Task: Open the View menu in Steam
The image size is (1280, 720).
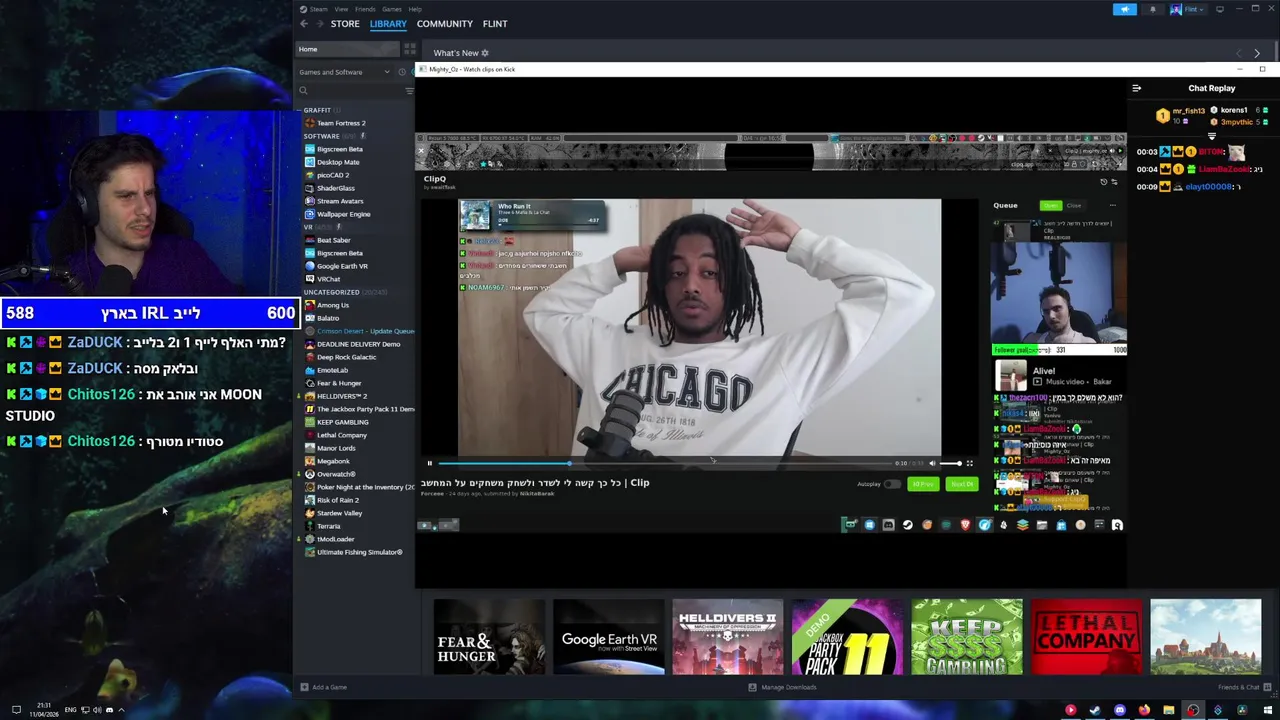Action: [x=341, y=9]
